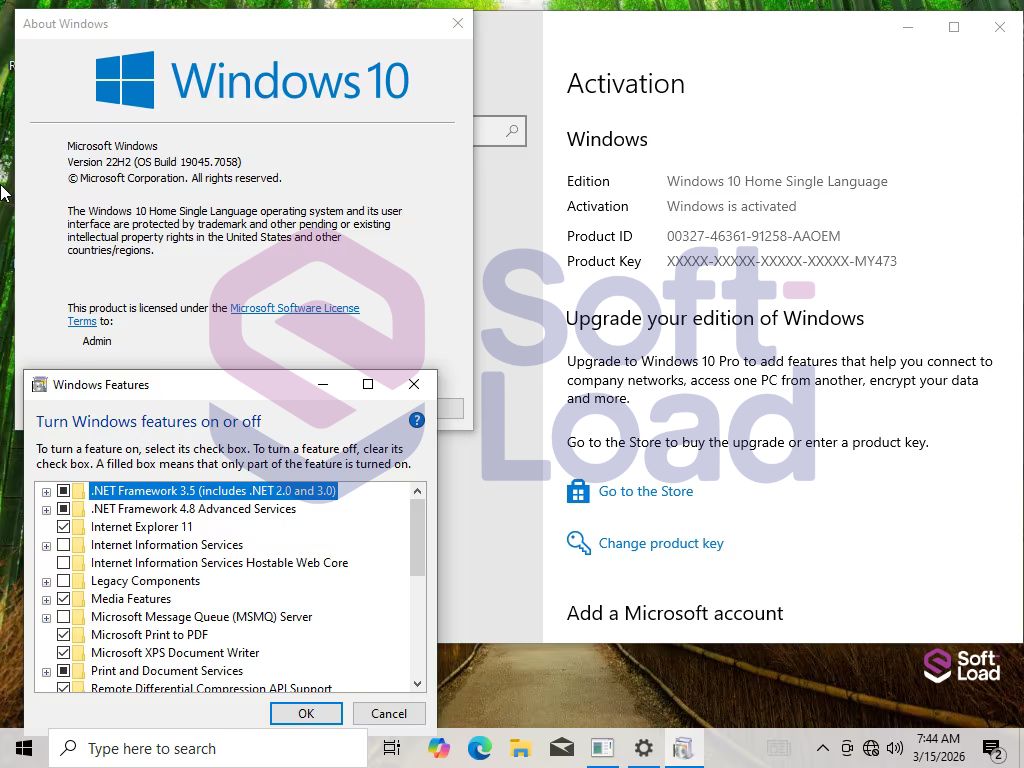Image resolution: width=1024 pixels, height=768 pixels.
Task: Open the Action Center notifications icon
Action: click(993, 748)
